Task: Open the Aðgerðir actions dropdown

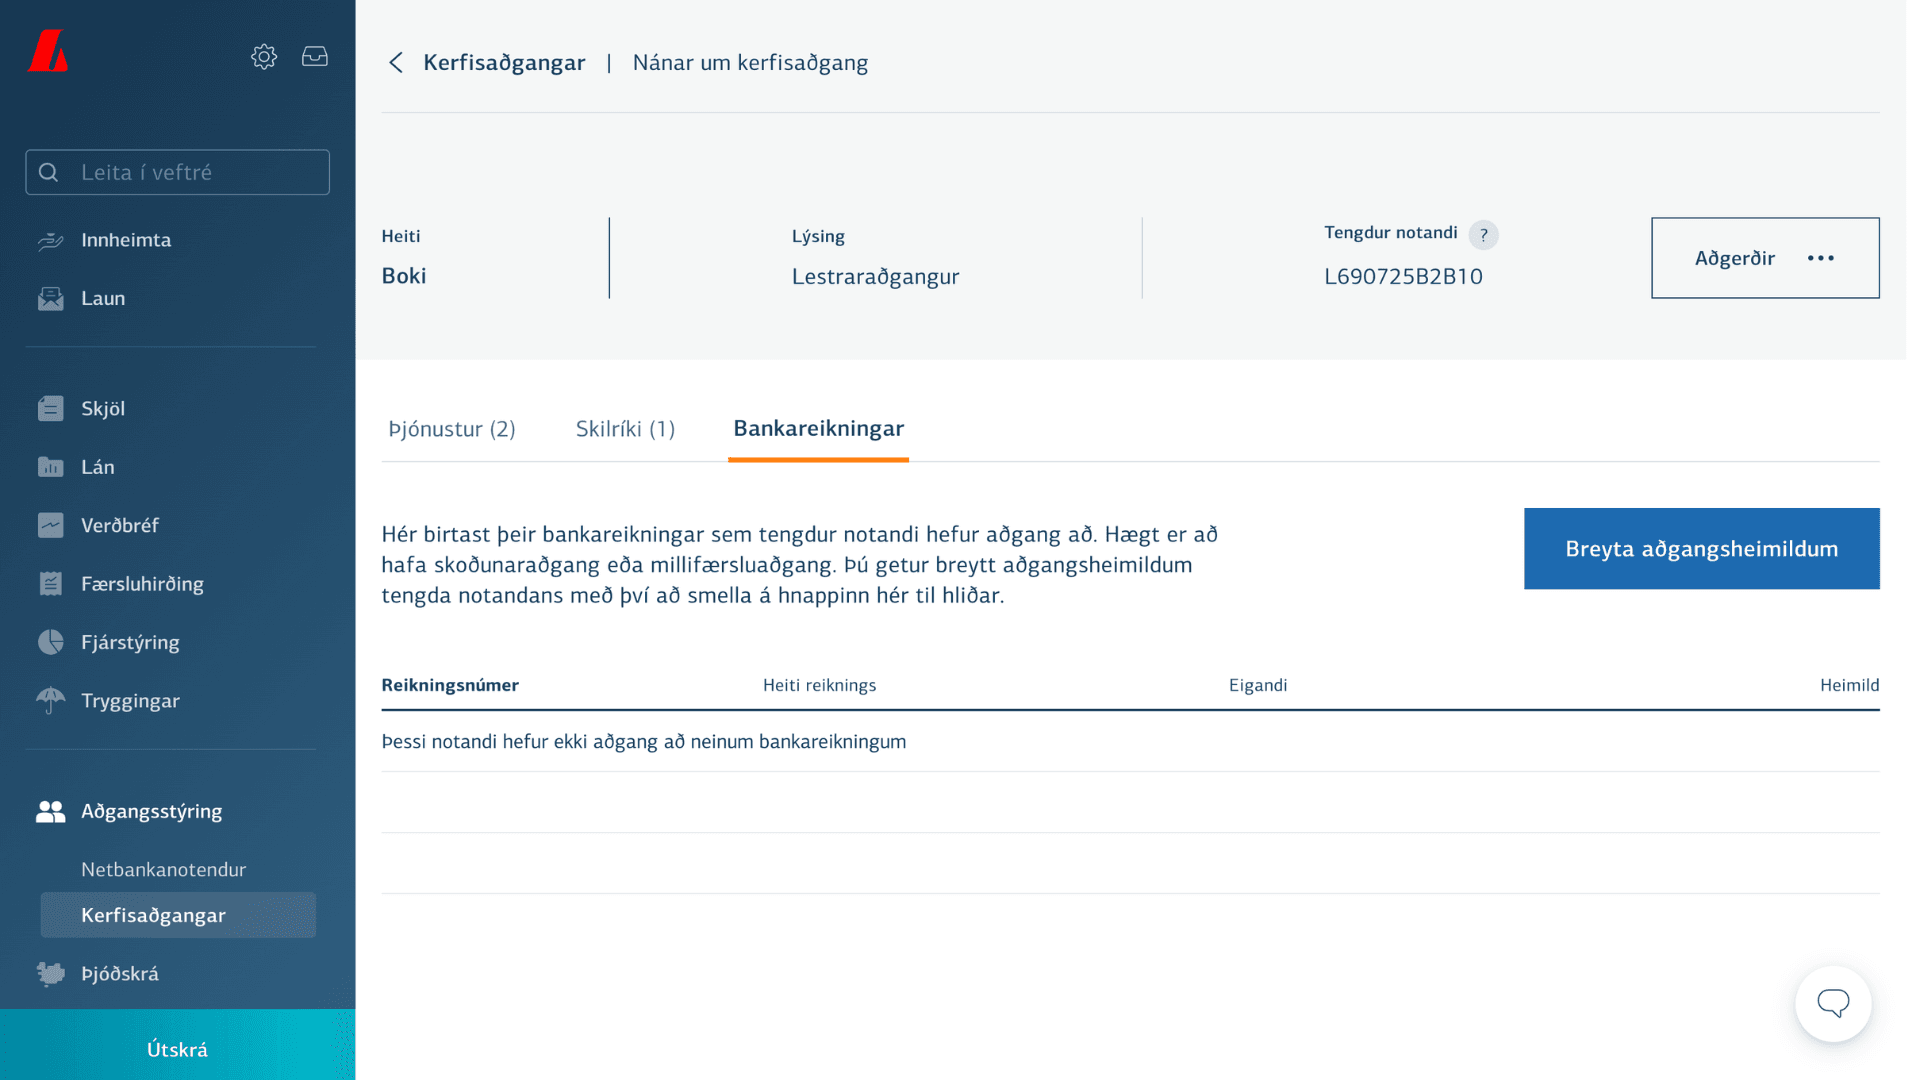Action: point(1765,258)
